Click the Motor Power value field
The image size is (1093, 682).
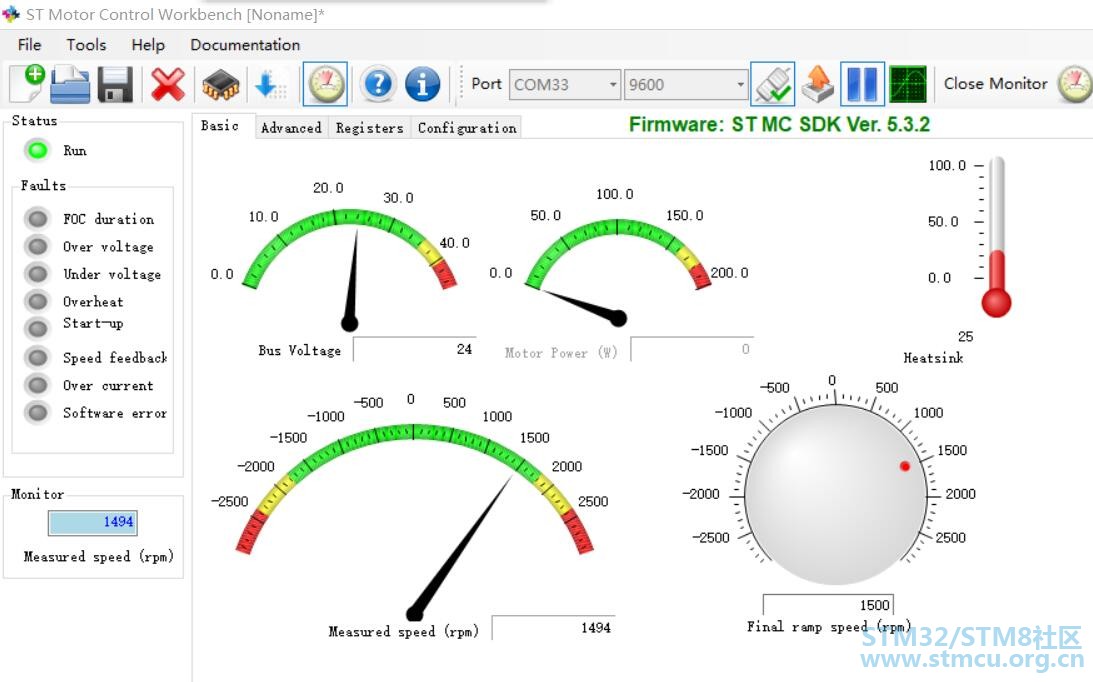691,349
